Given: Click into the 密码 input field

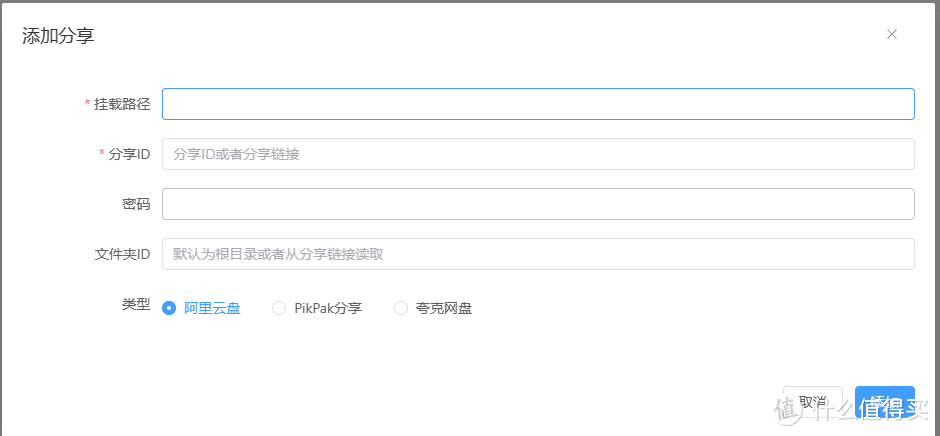Looking at the screenshot, I should pyautogui.click(x=538, y=204).
